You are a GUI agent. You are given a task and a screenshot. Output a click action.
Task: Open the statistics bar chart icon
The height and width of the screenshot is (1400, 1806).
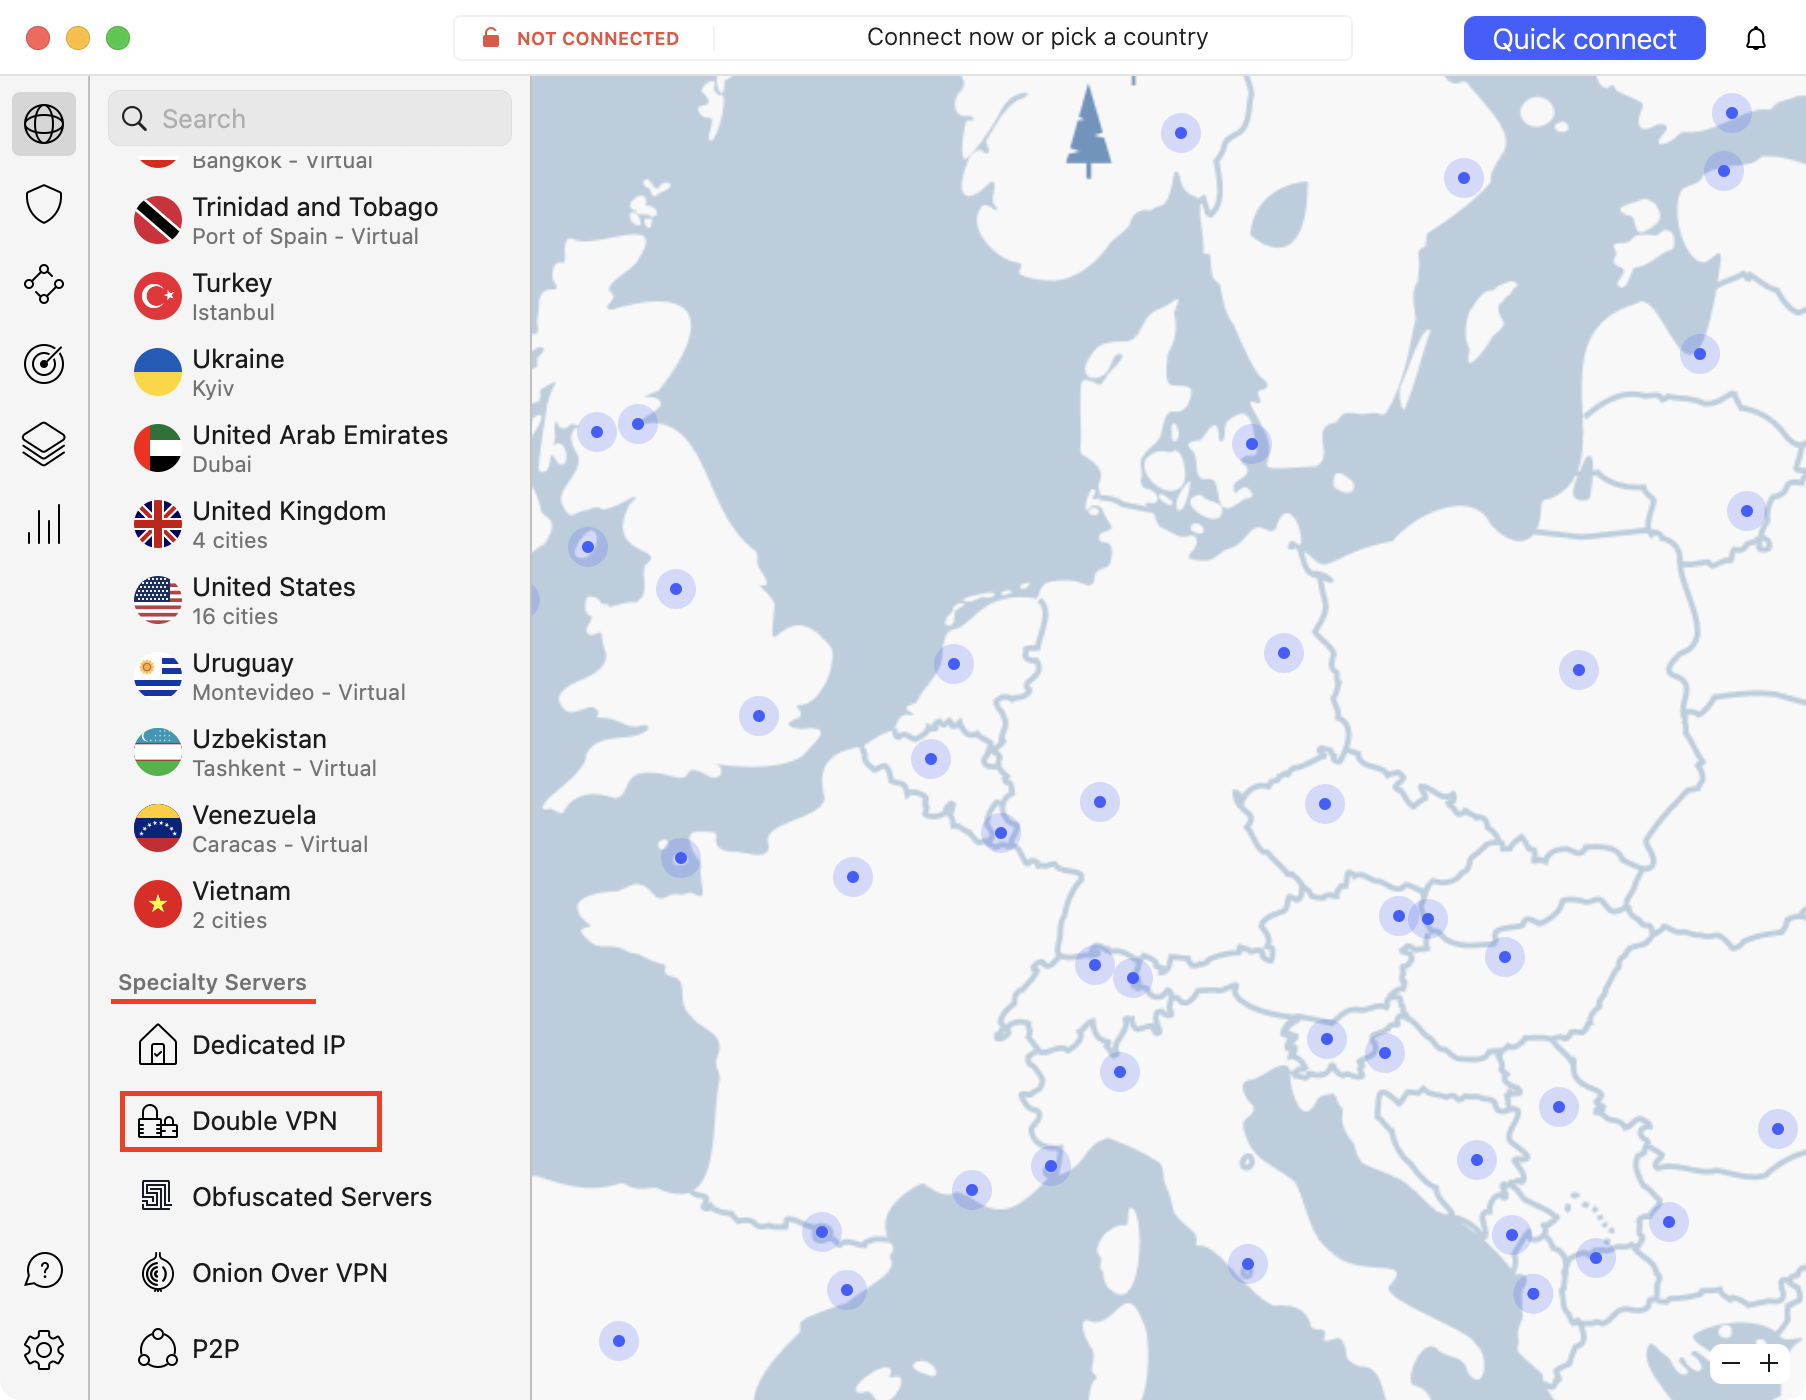click(44, 524)
